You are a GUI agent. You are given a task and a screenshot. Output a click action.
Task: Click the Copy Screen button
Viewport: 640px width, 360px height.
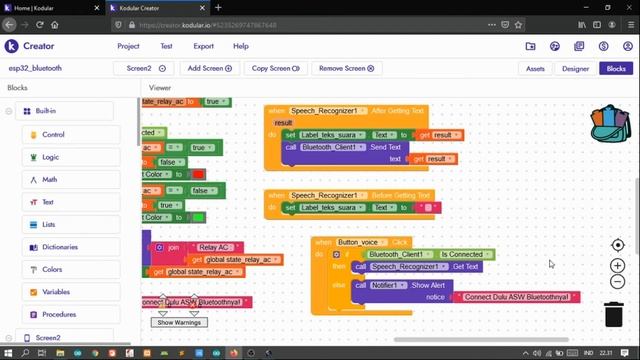coord(276,68)
